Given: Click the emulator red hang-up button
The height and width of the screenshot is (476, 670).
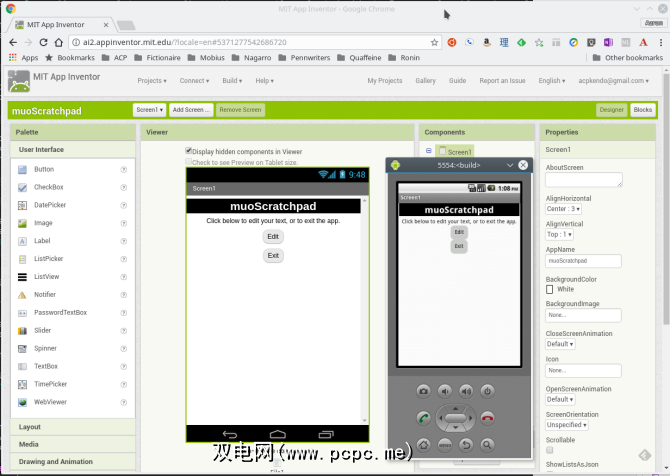Looking at the screenshot, I should 488,418.
